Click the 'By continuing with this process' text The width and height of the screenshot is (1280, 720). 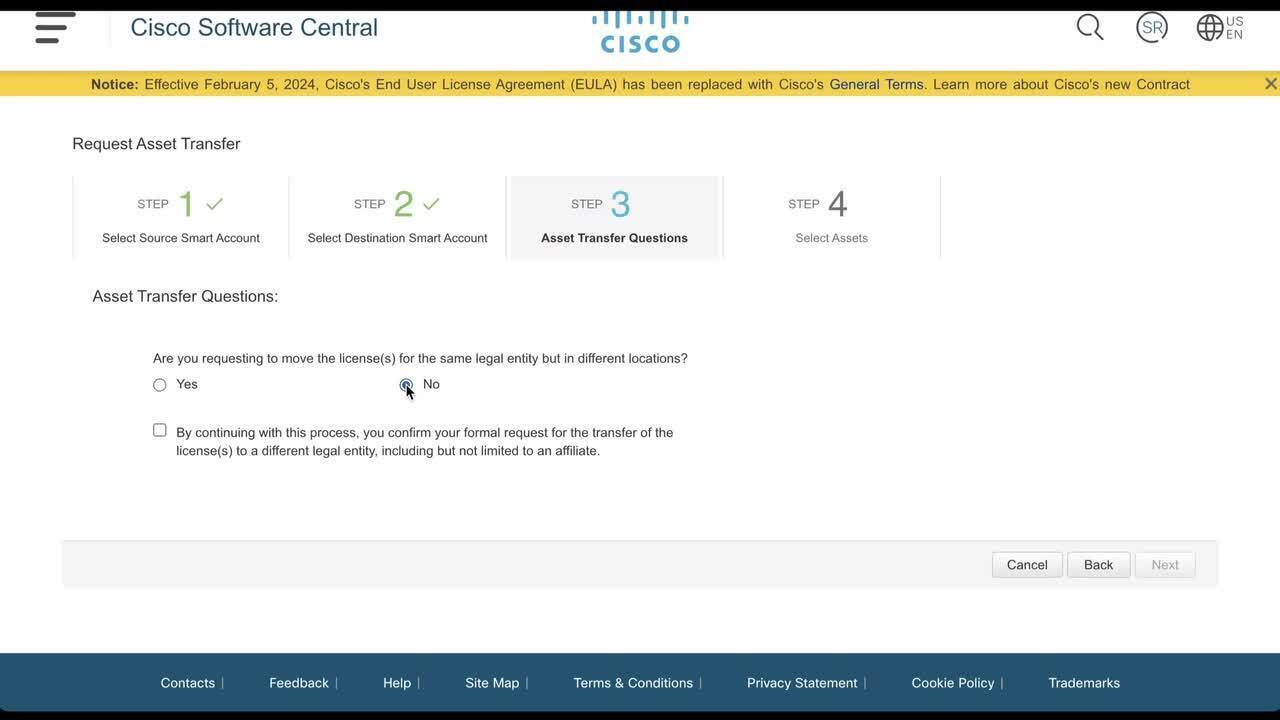425,442
